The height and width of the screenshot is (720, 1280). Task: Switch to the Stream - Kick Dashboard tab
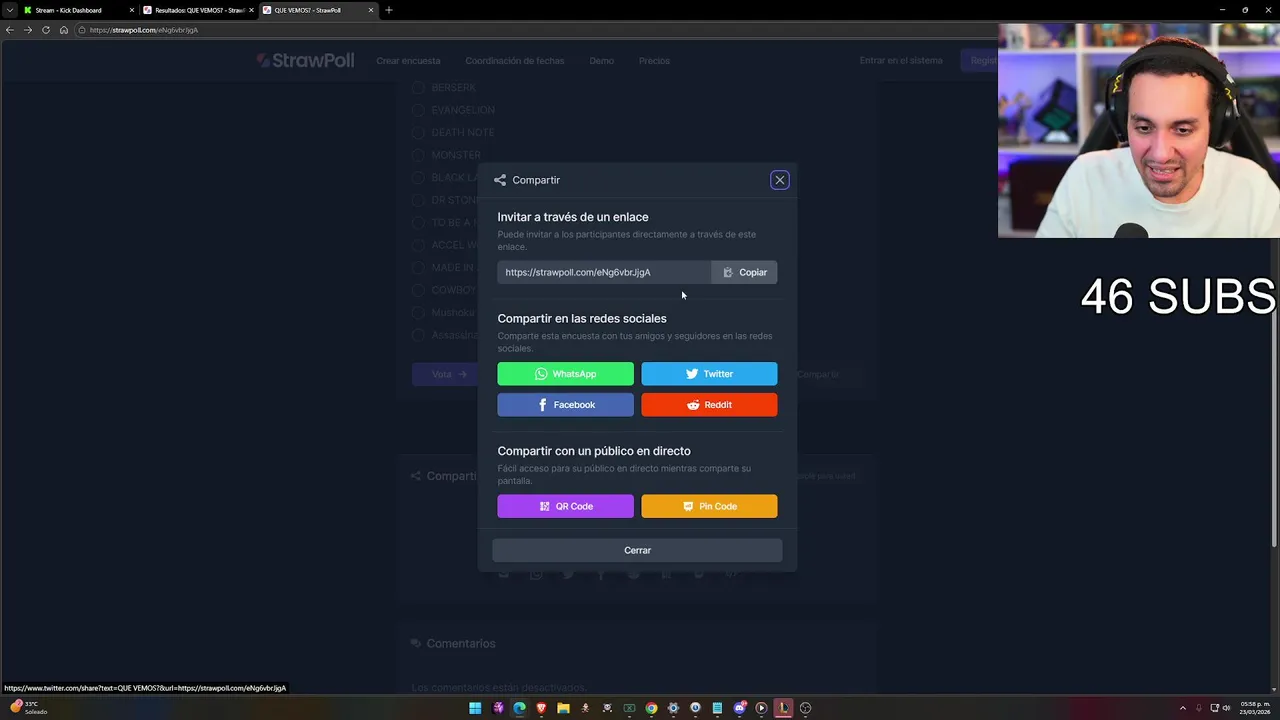coord(77,10)
